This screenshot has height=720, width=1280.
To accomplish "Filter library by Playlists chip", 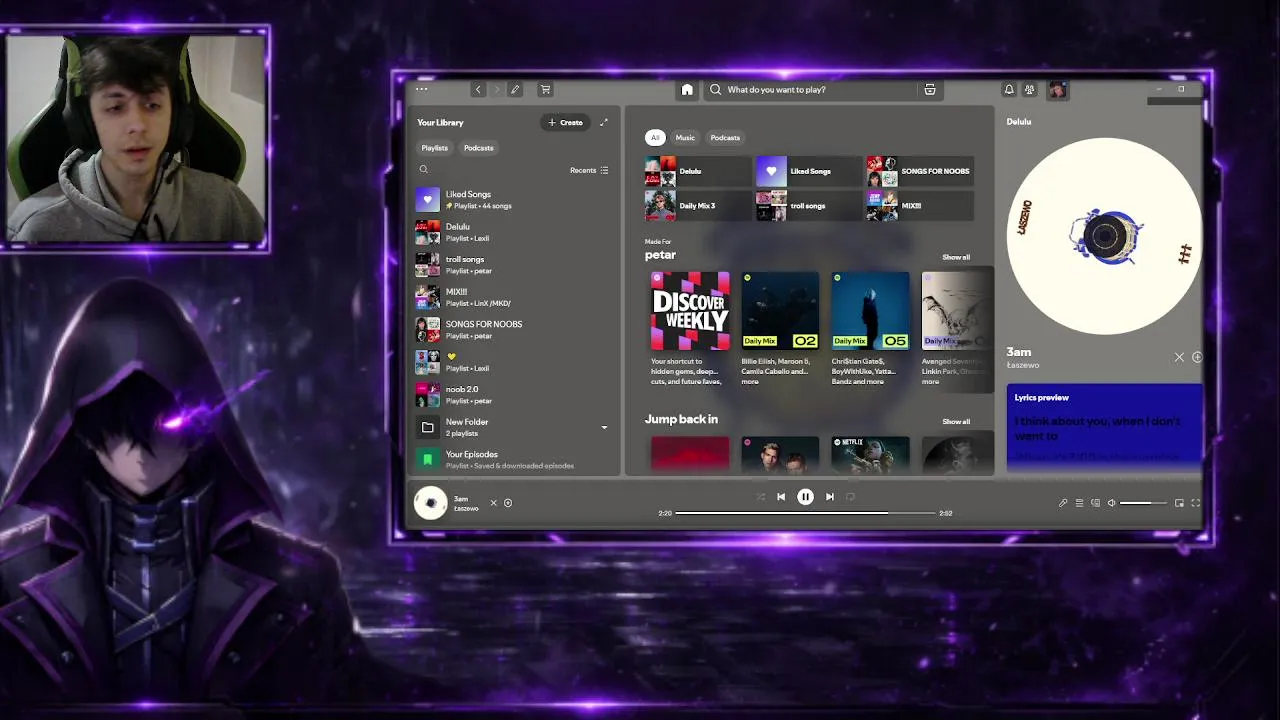I will (x=435, y=148).
